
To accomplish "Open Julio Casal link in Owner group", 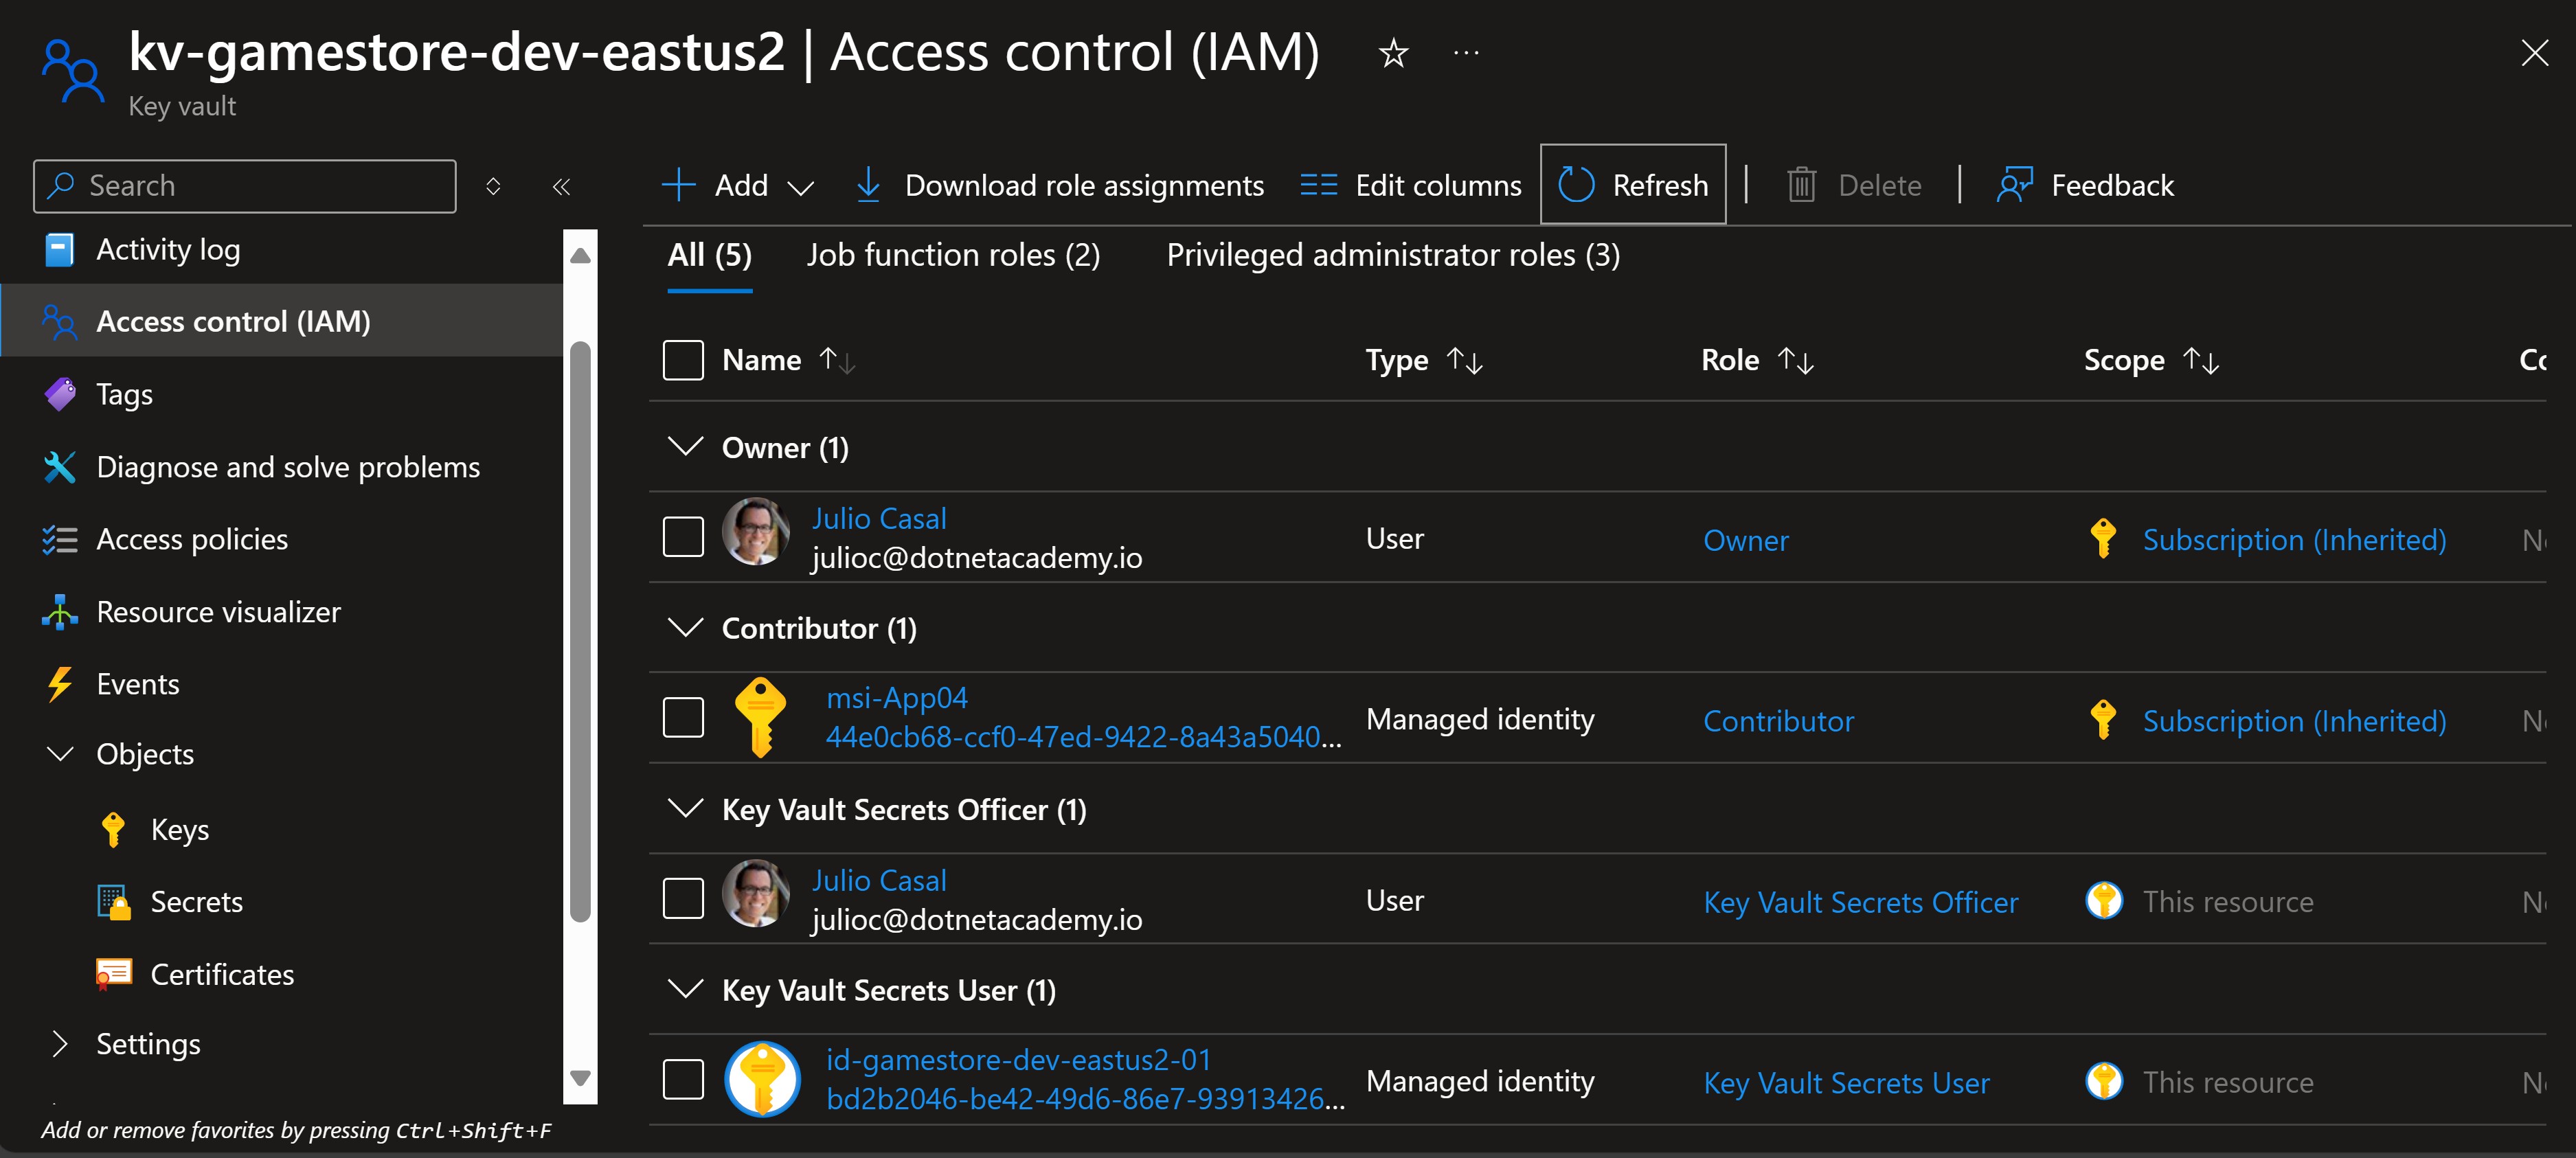I will 879,518.
